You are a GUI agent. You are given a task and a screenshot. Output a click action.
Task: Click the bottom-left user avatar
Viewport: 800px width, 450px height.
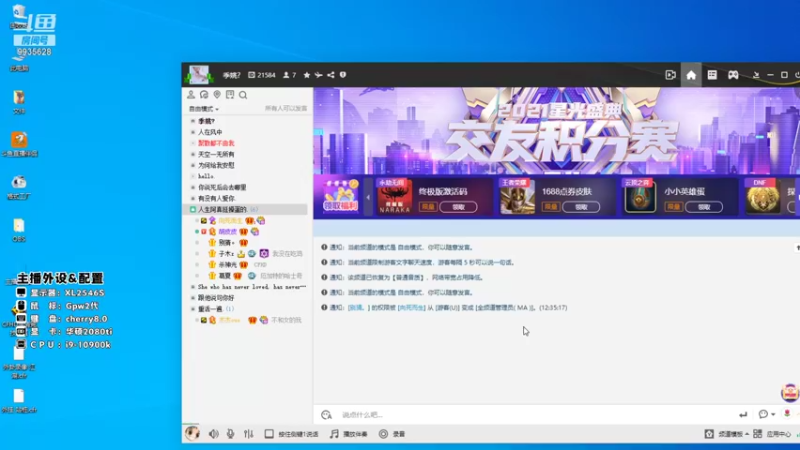pyautogui.click(x=192, y=433)
